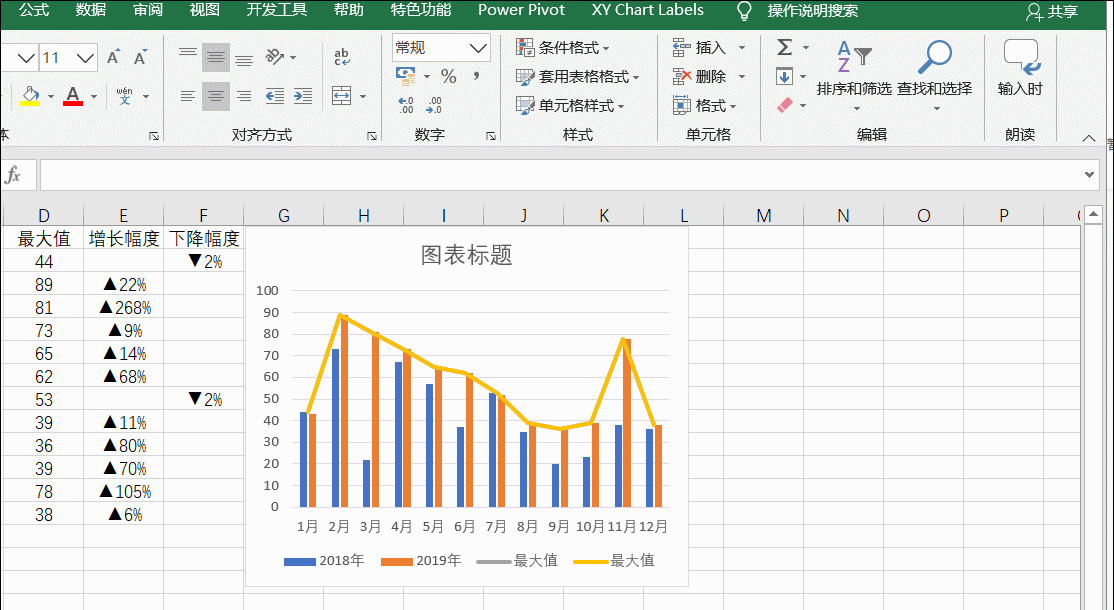This screenshot has width=1114, height=610.
Task: Apply percent style format
Action: pos(448,76)
